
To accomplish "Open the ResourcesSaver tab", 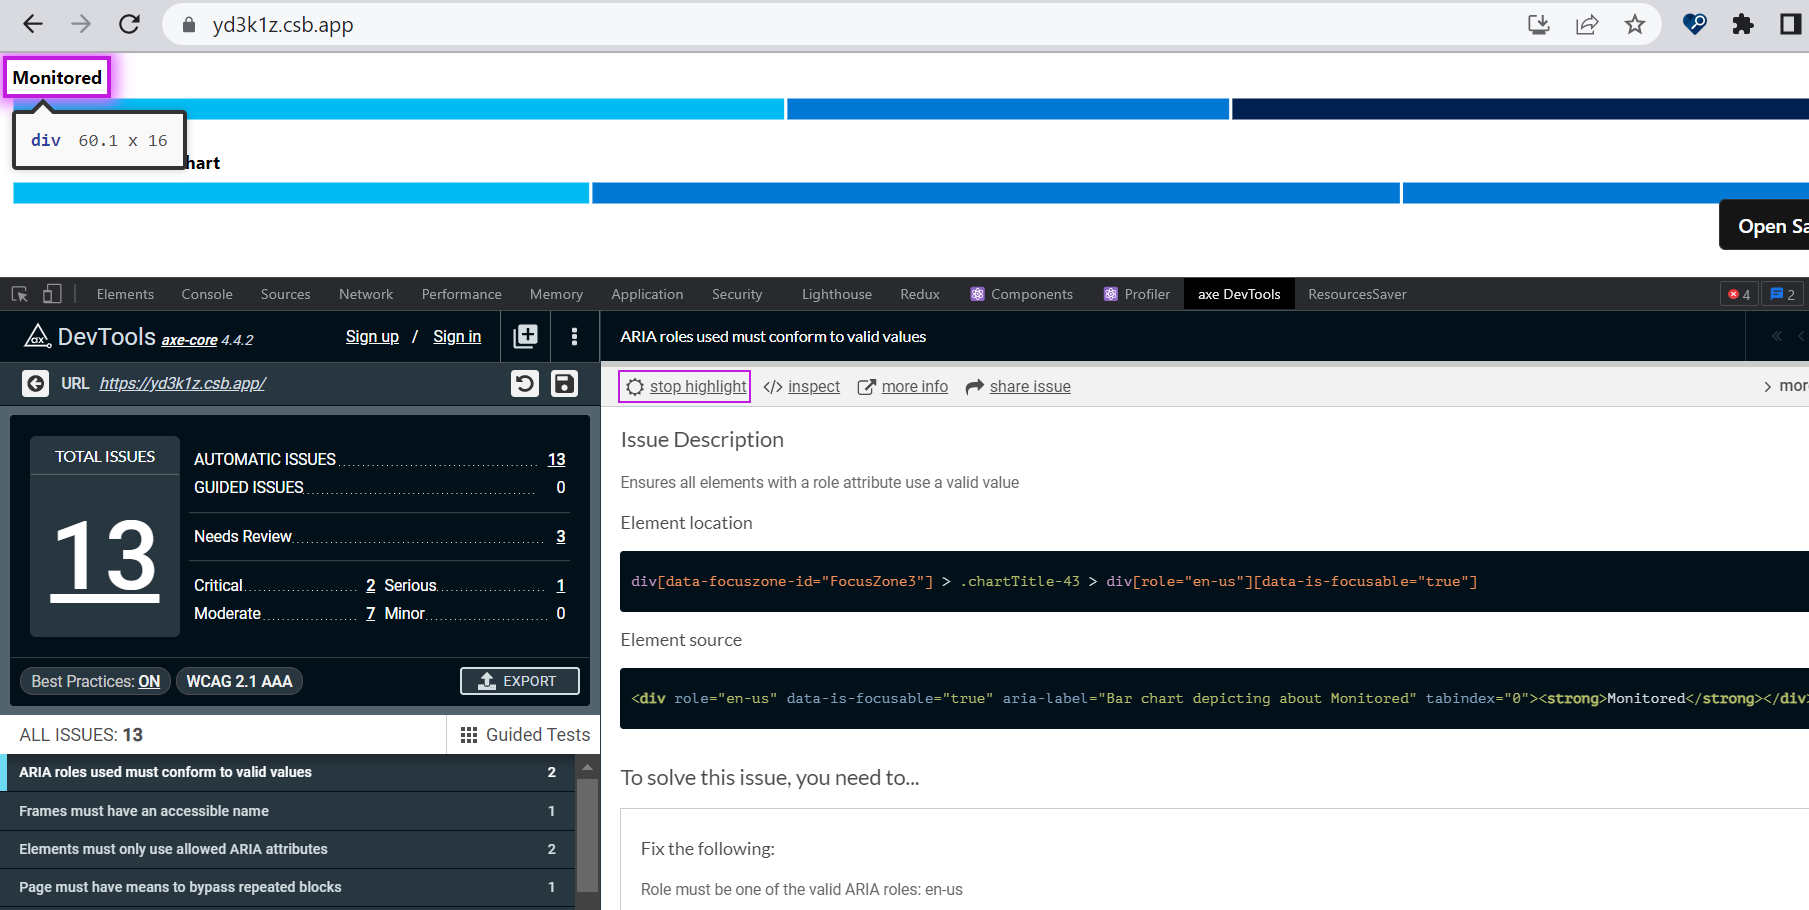I will coord(1357,294).
